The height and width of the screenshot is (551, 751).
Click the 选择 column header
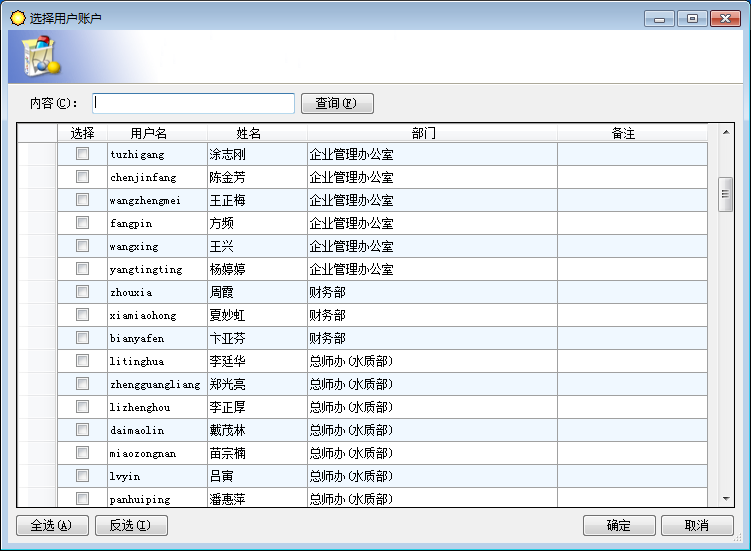[x=82, y=133]
